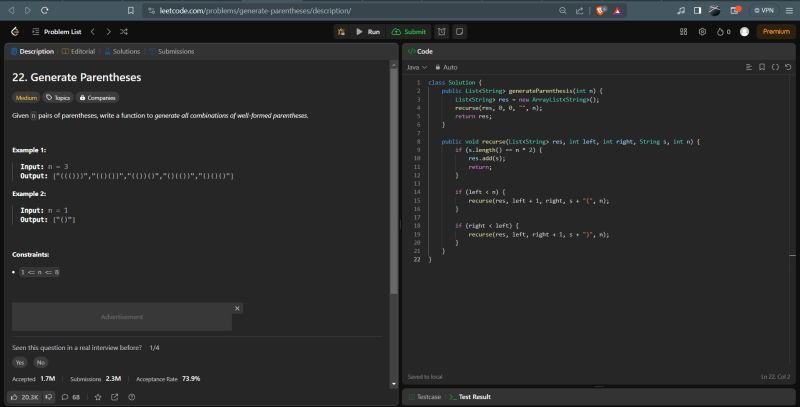This screenshot has width=800, height=407.
Task: Click the LeetCode logo icon
Action: (x=15, y=32)
